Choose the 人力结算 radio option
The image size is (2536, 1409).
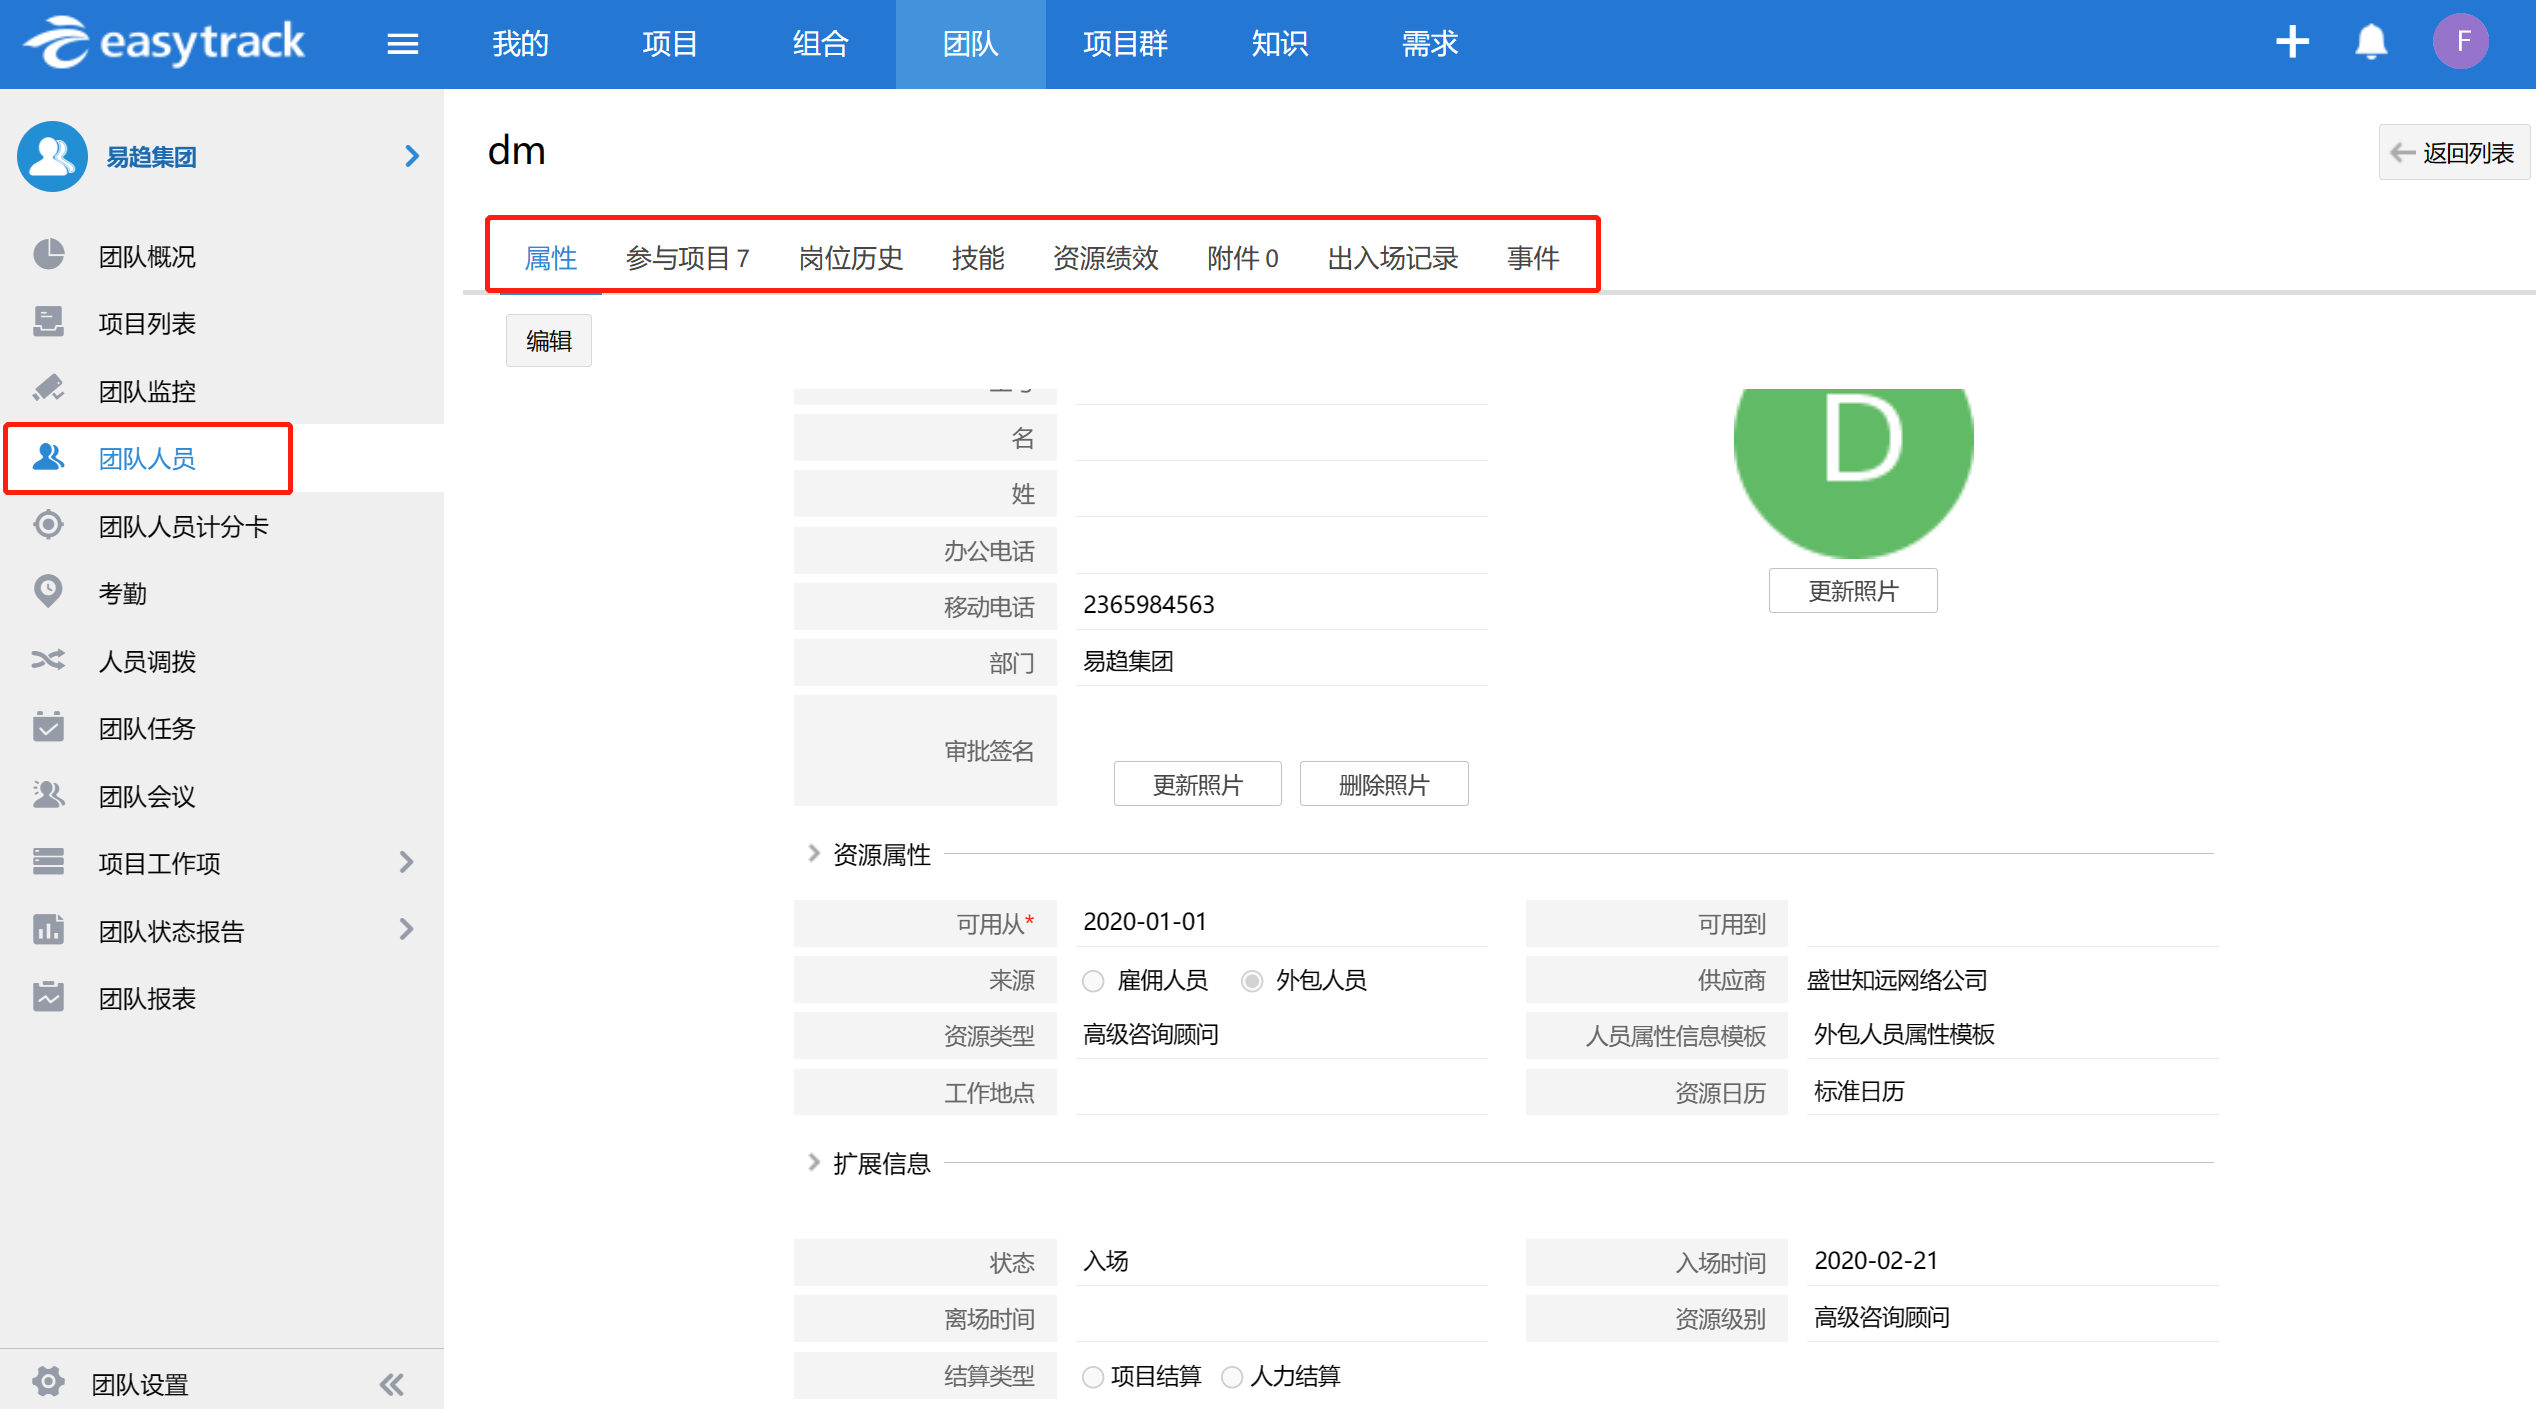click(x=1232, y=1377)
